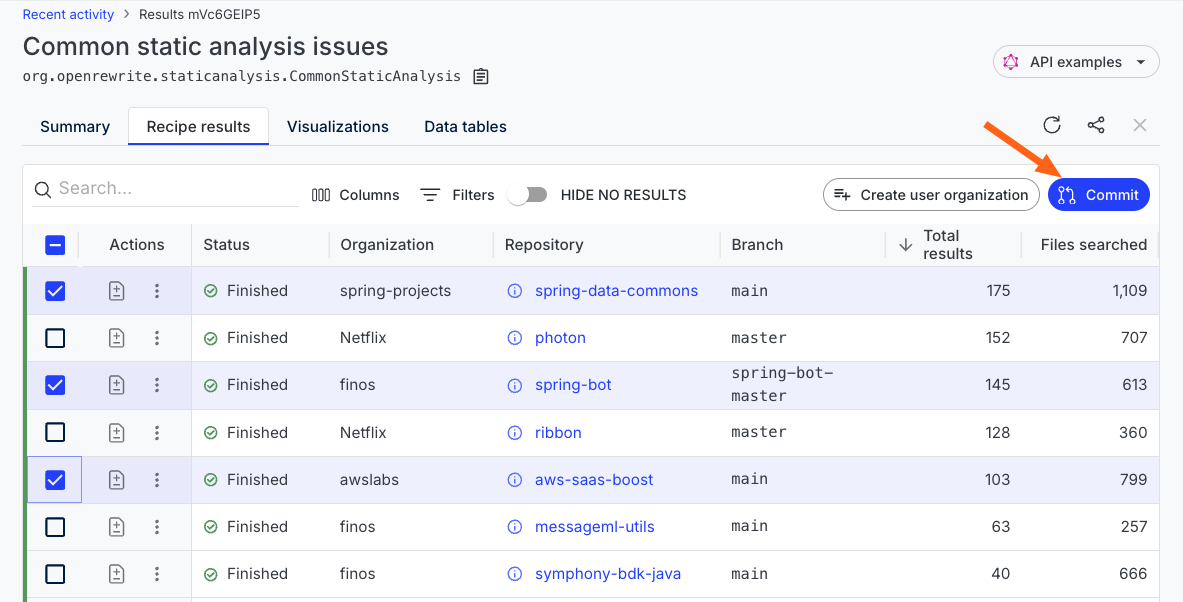Screen dimensions: 1183x602
Task: Check the photon row checkbox
Action: click(x=55, y=338)
